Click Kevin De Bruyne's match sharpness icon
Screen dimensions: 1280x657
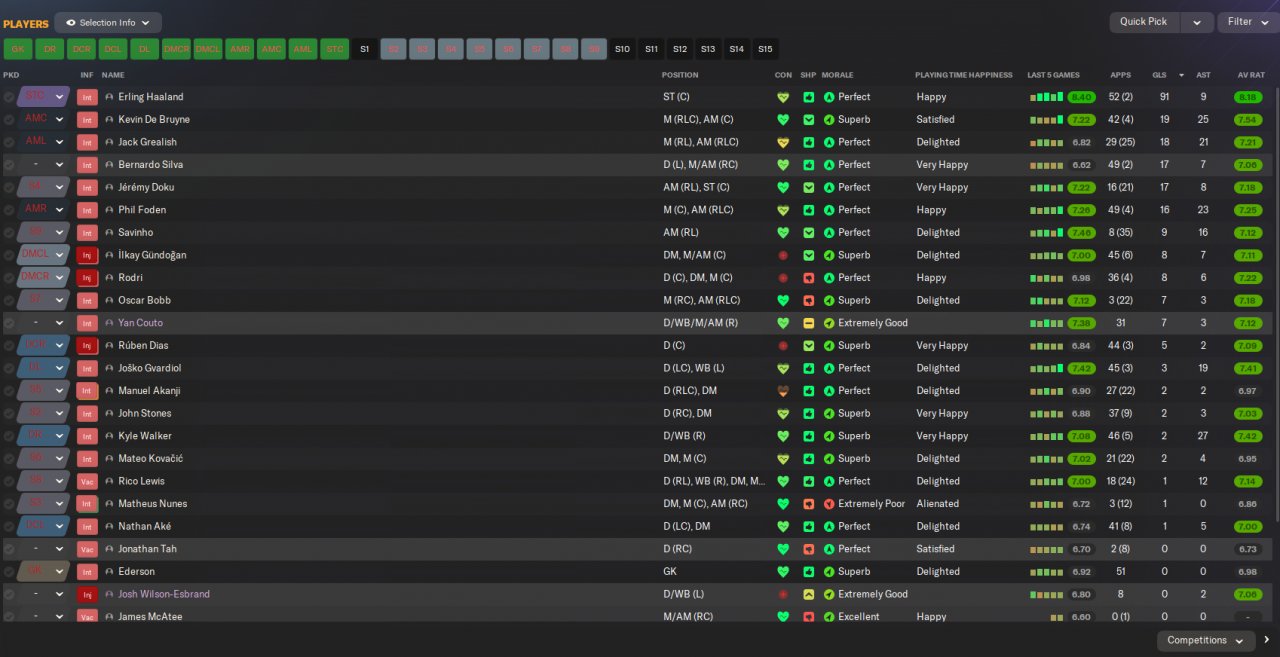[x=809, y=119]
